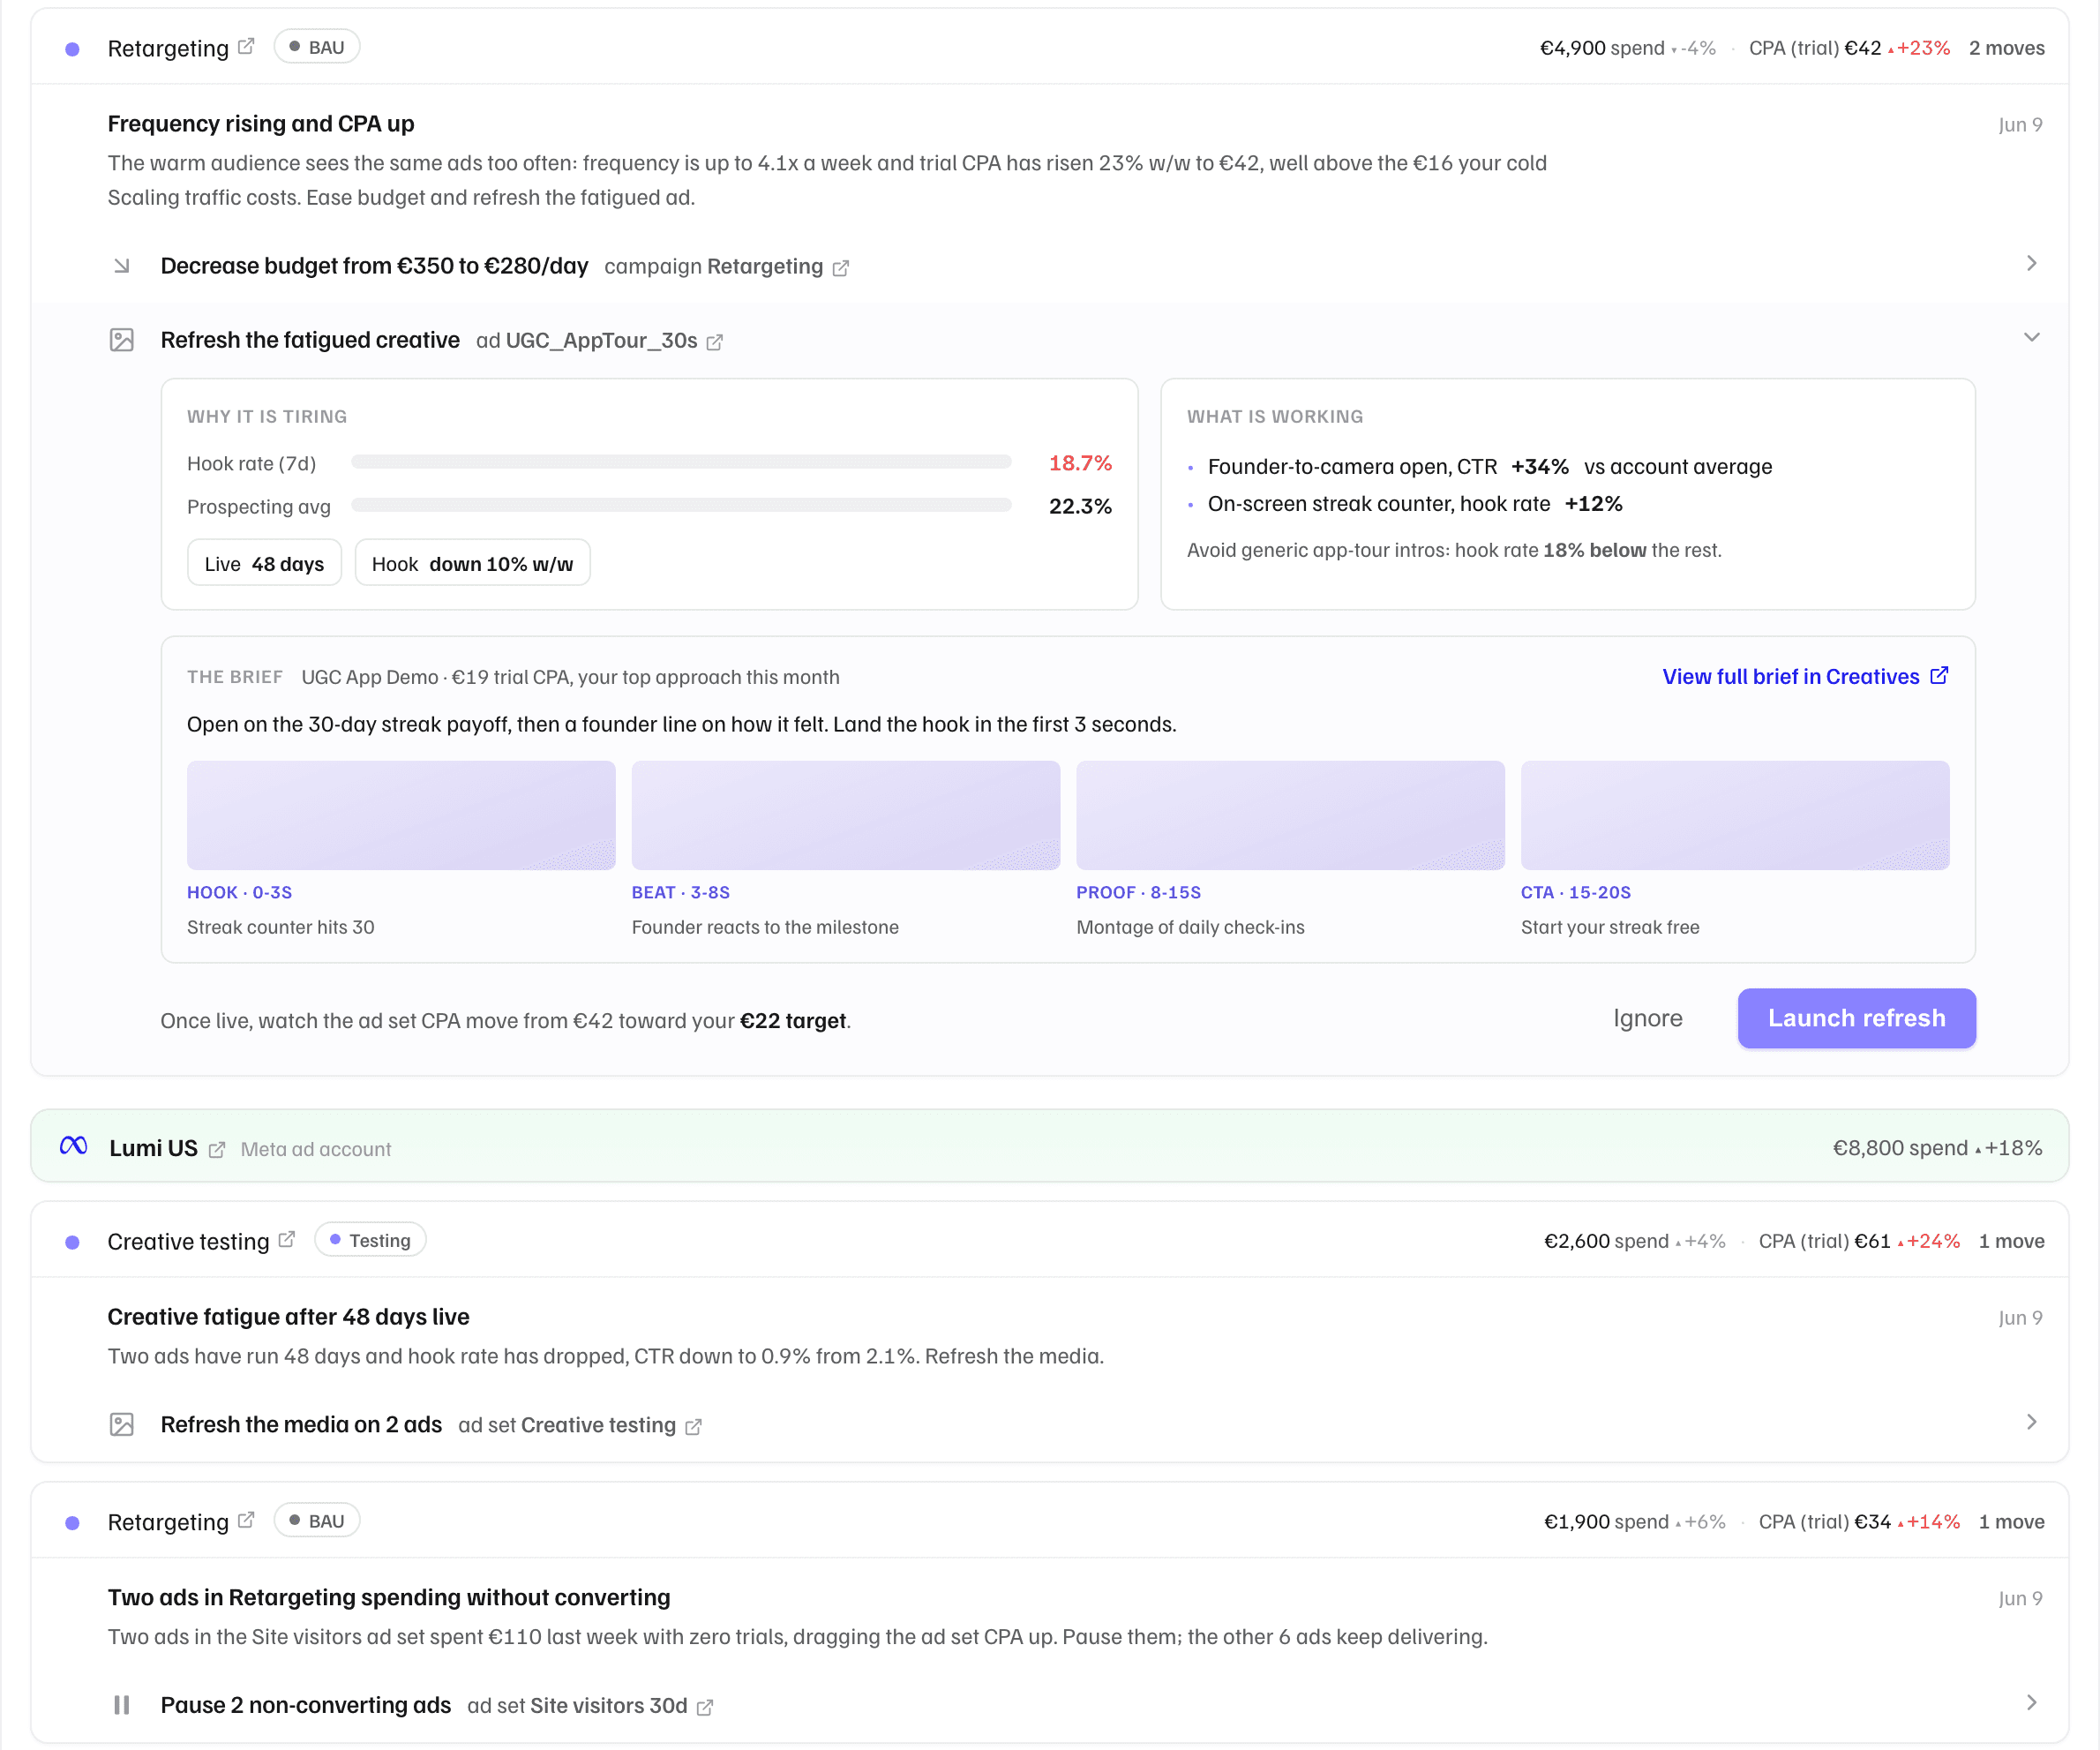The image size is (2100, 1750).
Task: Click the €4,900 spend figure
Action: (x=1602, y=48)
